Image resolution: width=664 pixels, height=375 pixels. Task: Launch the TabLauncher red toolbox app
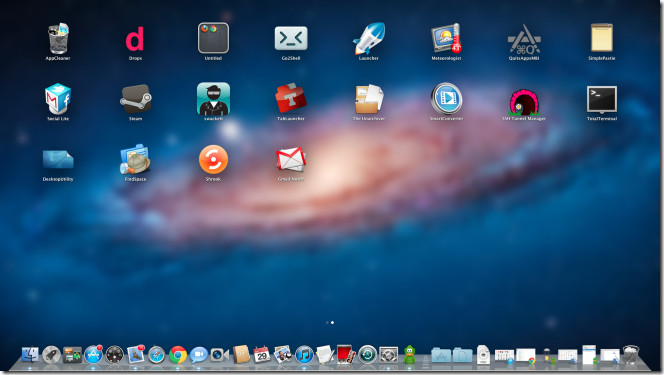(291, 98)
